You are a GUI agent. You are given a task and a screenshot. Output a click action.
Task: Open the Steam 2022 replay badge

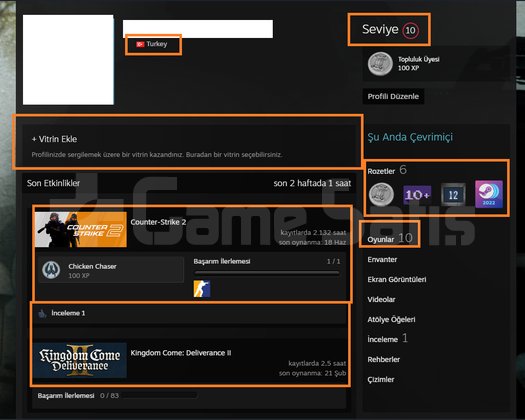pyautogui.click(x=489, y=194)
